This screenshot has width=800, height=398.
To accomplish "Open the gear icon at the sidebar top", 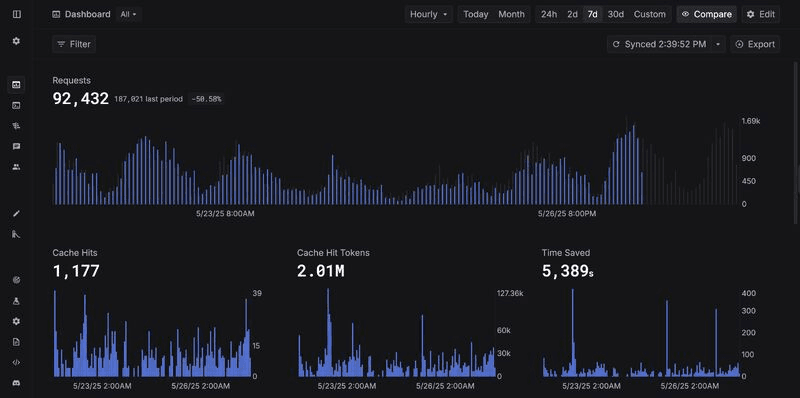I will pos(16,41).
